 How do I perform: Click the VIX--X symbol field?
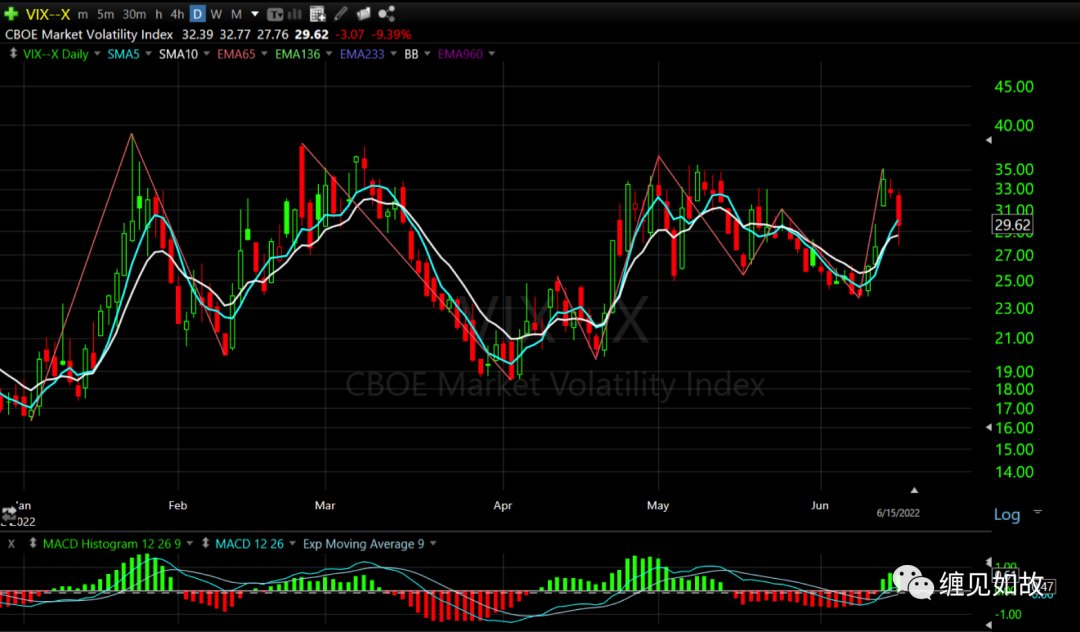coord(48,14)
